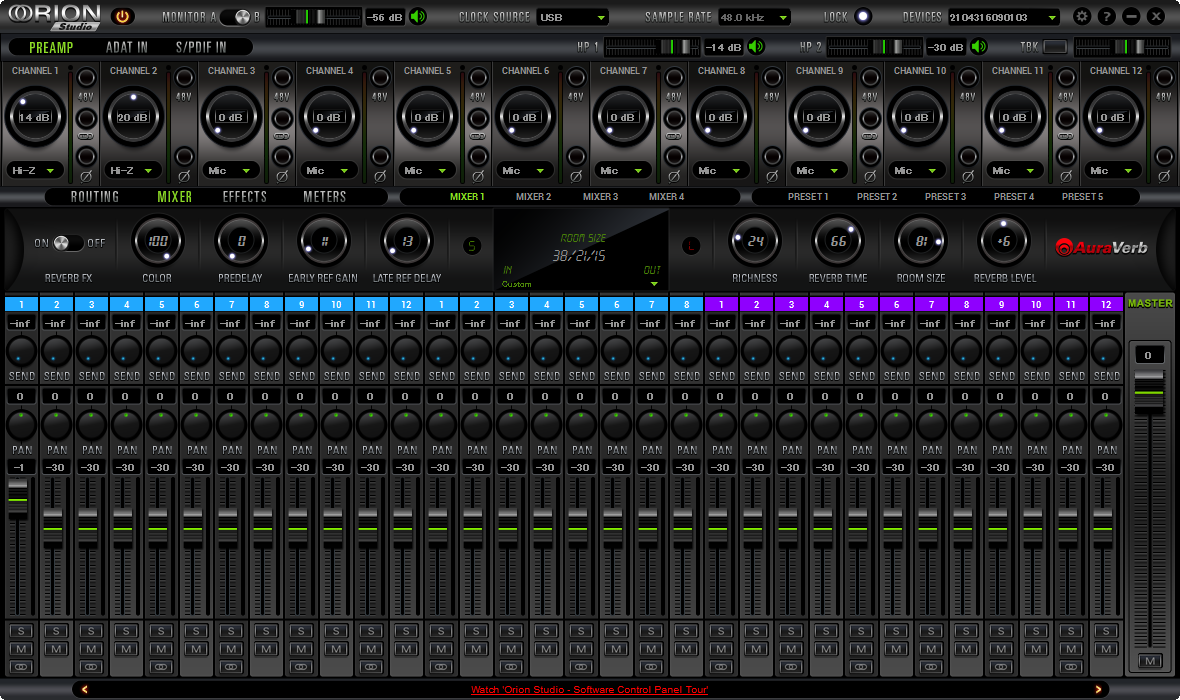Mute HP 1 with its speaker icon
Image resolution: width=1180 pixels, height=700 pixels.
(756, 47)
